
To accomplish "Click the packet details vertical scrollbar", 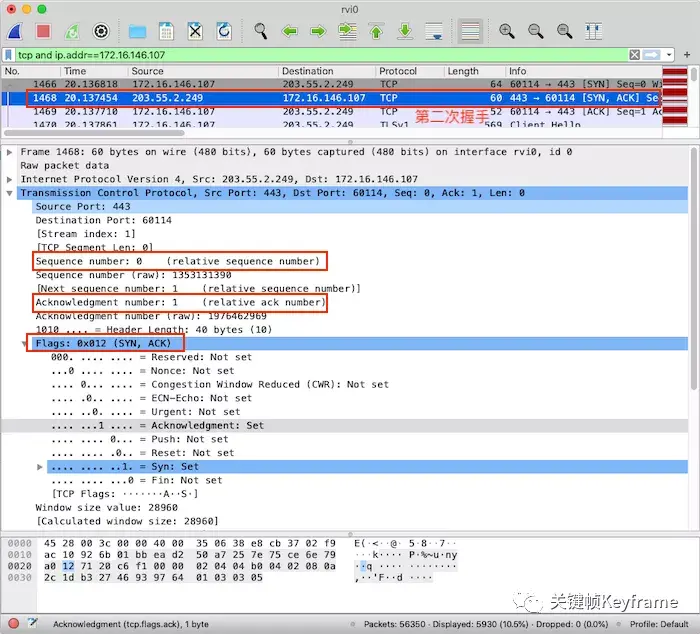I will (x=693, y=268).
